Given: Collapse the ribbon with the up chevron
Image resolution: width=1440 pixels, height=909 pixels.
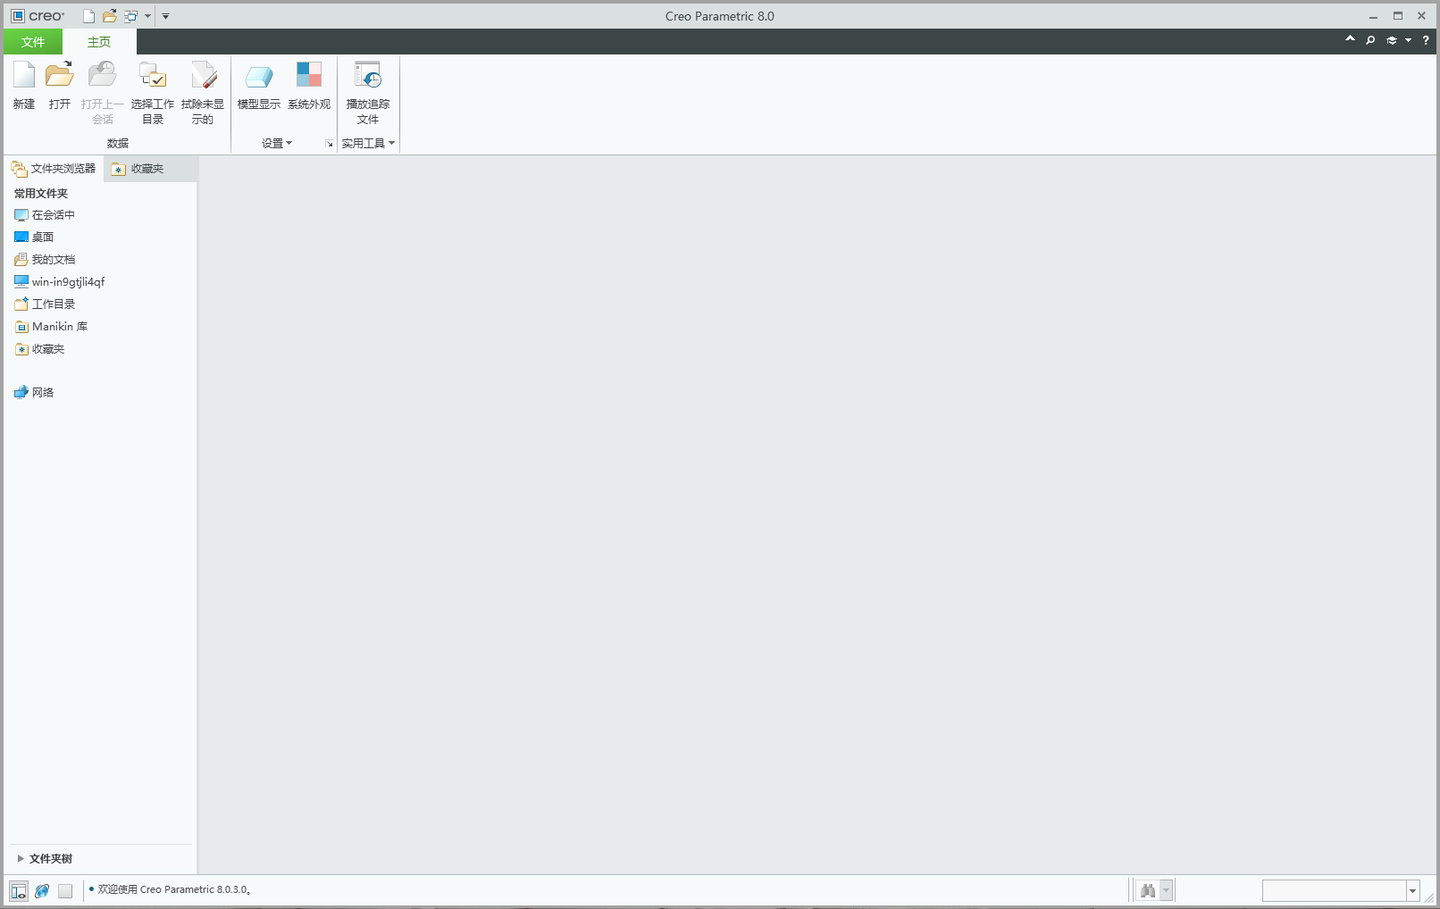Looking at the screenshot, I should tap(1350, 40).
